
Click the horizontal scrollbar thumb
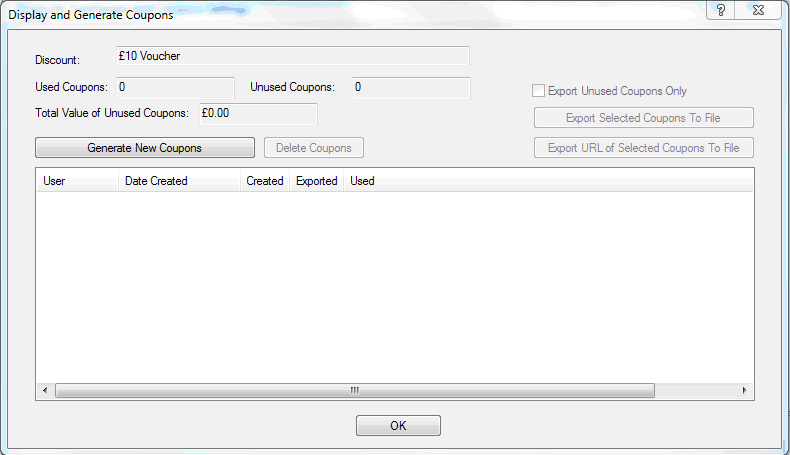tap(355, 391)
